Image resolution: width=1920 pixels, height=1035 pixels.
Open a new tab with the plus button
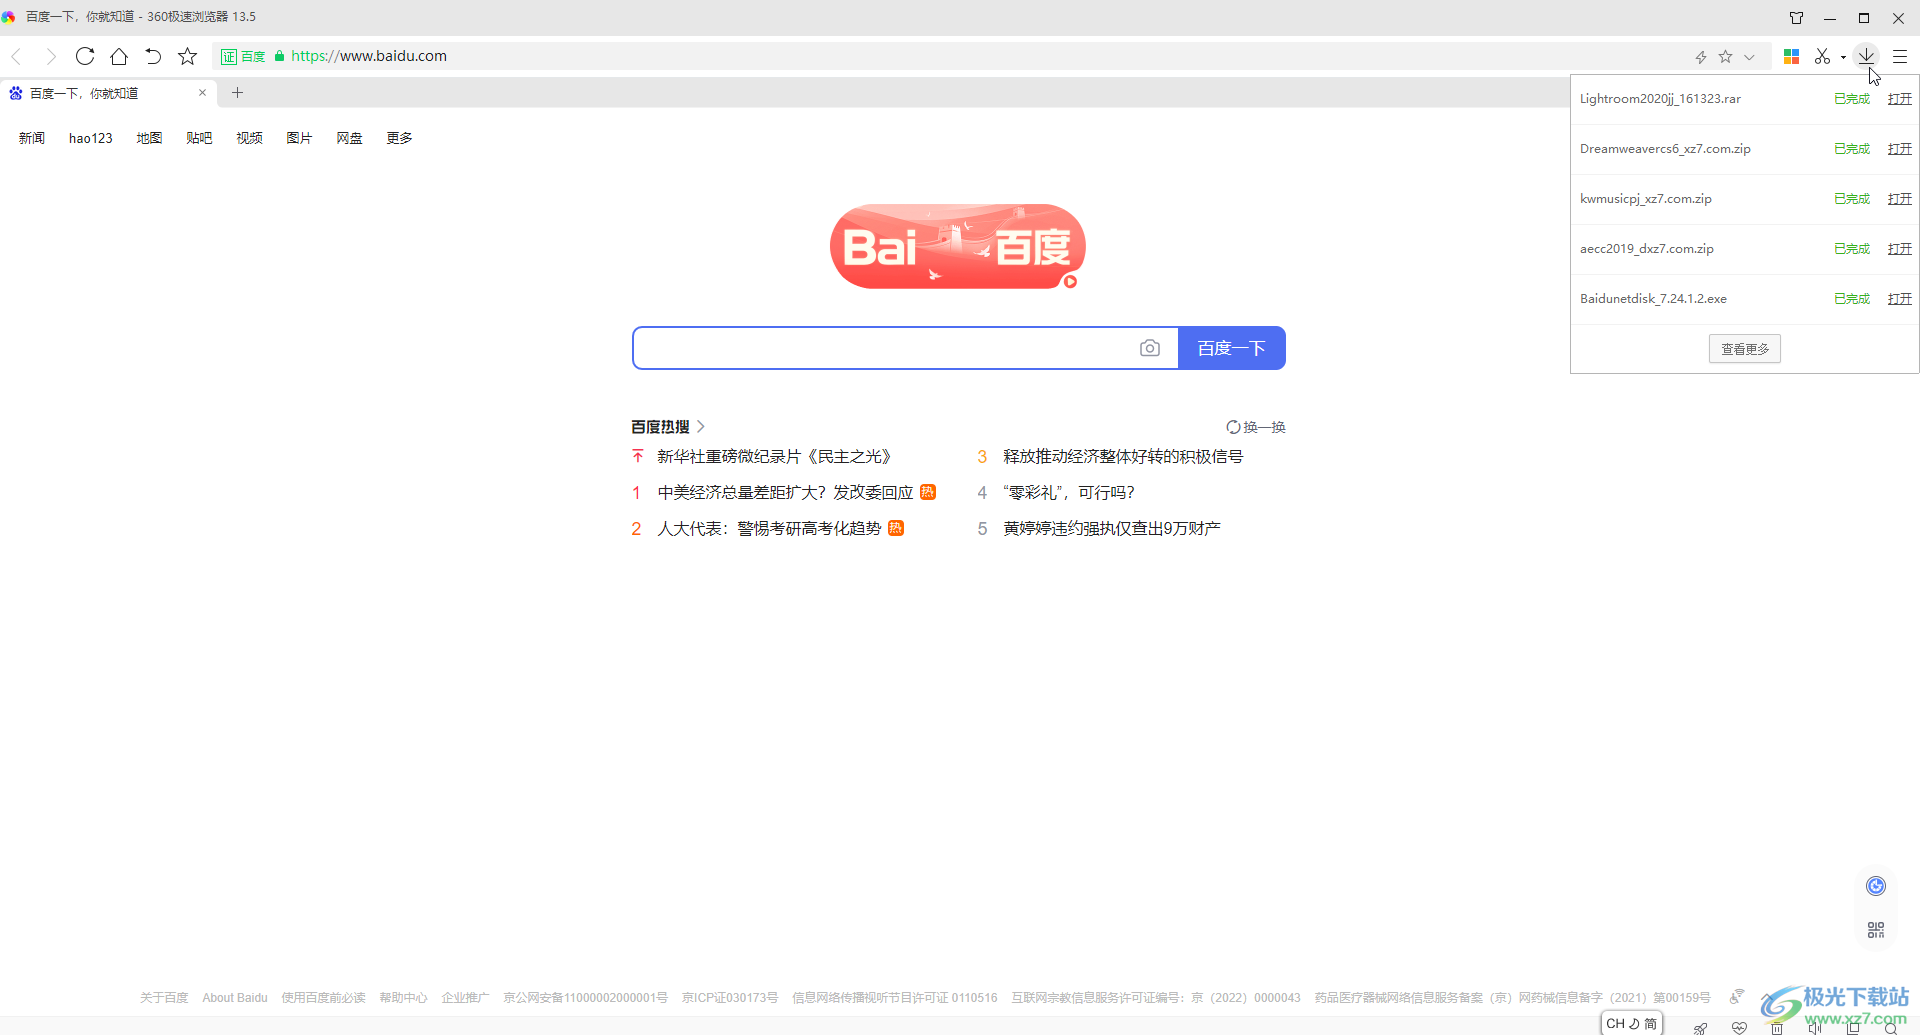tap(237, 93)
